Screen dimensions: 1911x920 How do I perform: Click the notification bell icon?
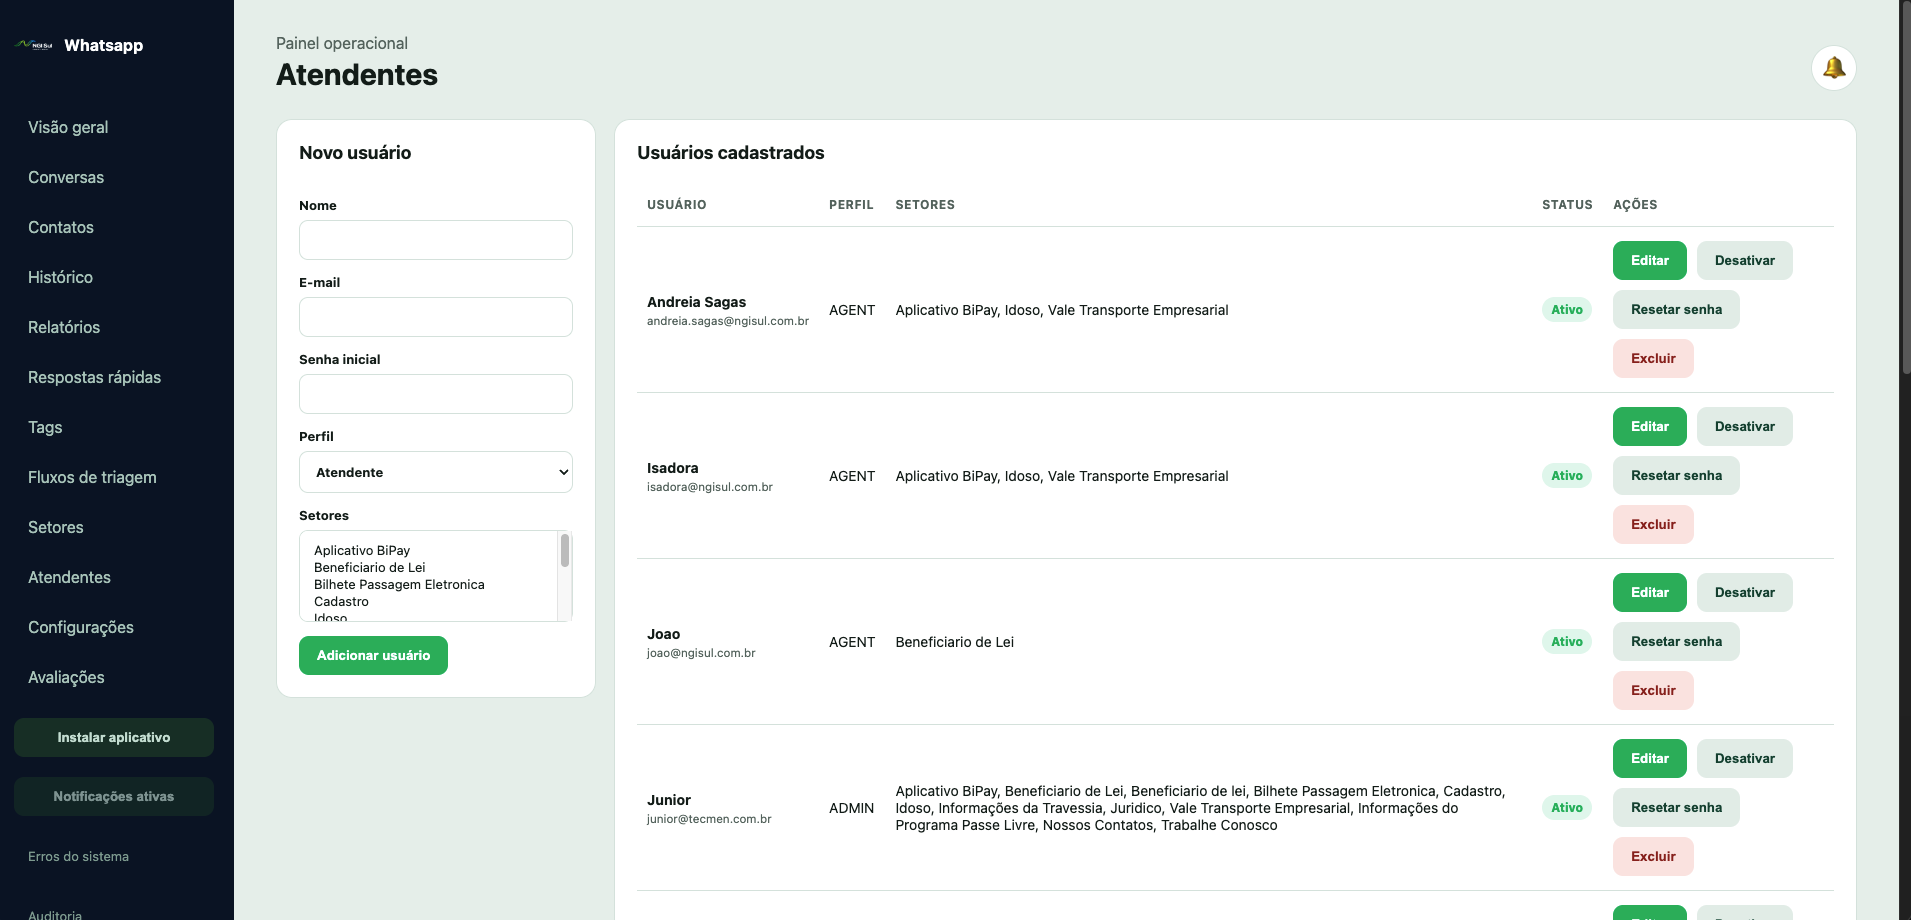pyautogui.click(x=1833, y=68)
